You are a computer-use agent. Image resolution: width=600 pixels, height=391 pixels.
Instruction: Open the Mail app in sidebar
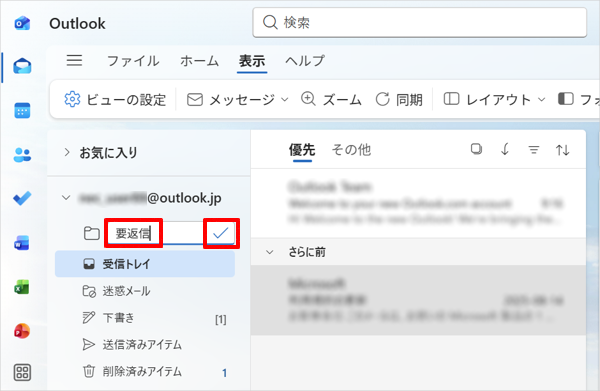22,66
